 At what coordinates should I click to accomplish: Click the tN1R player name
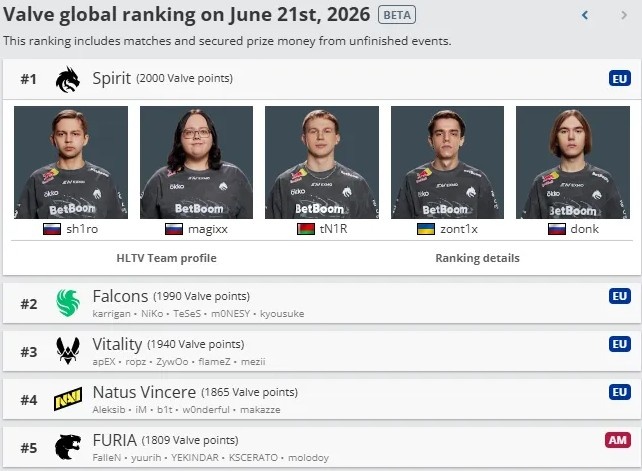[333, 229]
